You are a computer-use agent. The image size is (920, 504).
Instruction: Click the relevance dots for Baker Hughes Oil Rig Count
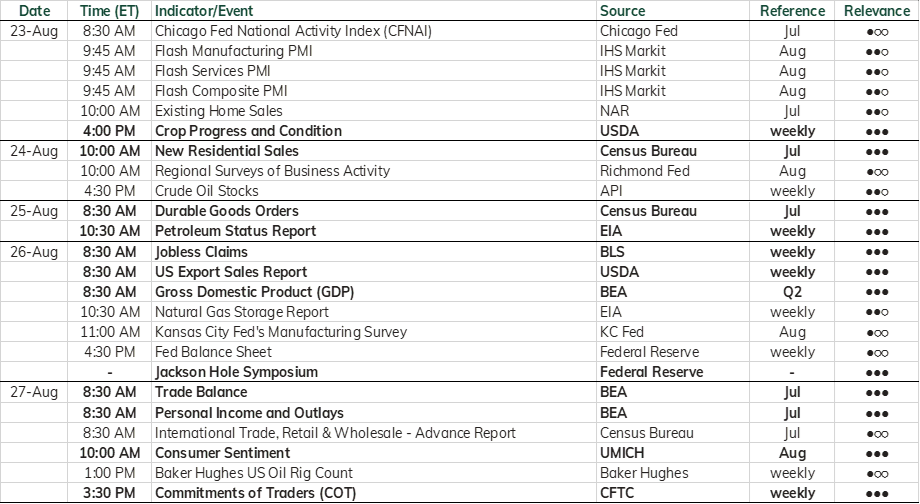tap(877, 473)
